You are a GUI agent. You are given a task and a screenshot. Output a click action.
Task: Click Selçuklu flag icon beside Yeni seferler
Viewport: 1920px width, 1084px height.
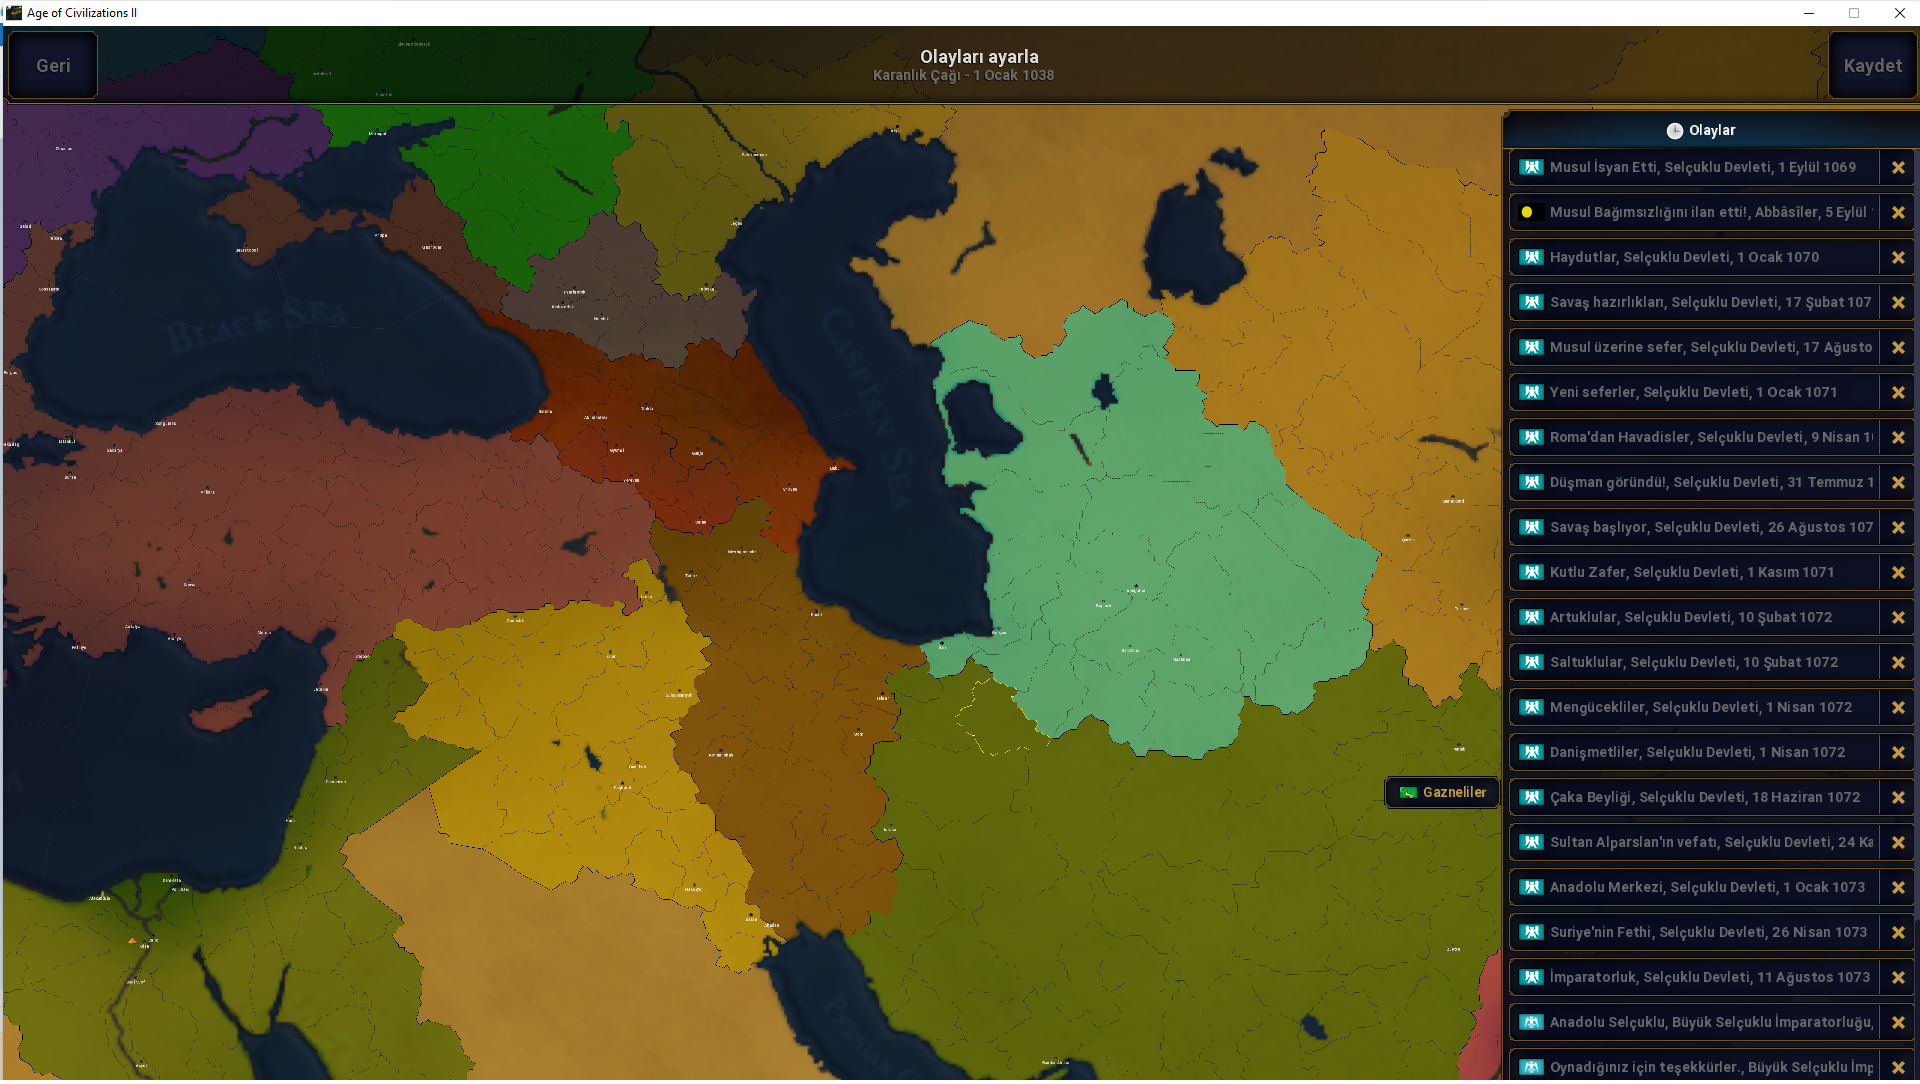(x=1531, y=392)
